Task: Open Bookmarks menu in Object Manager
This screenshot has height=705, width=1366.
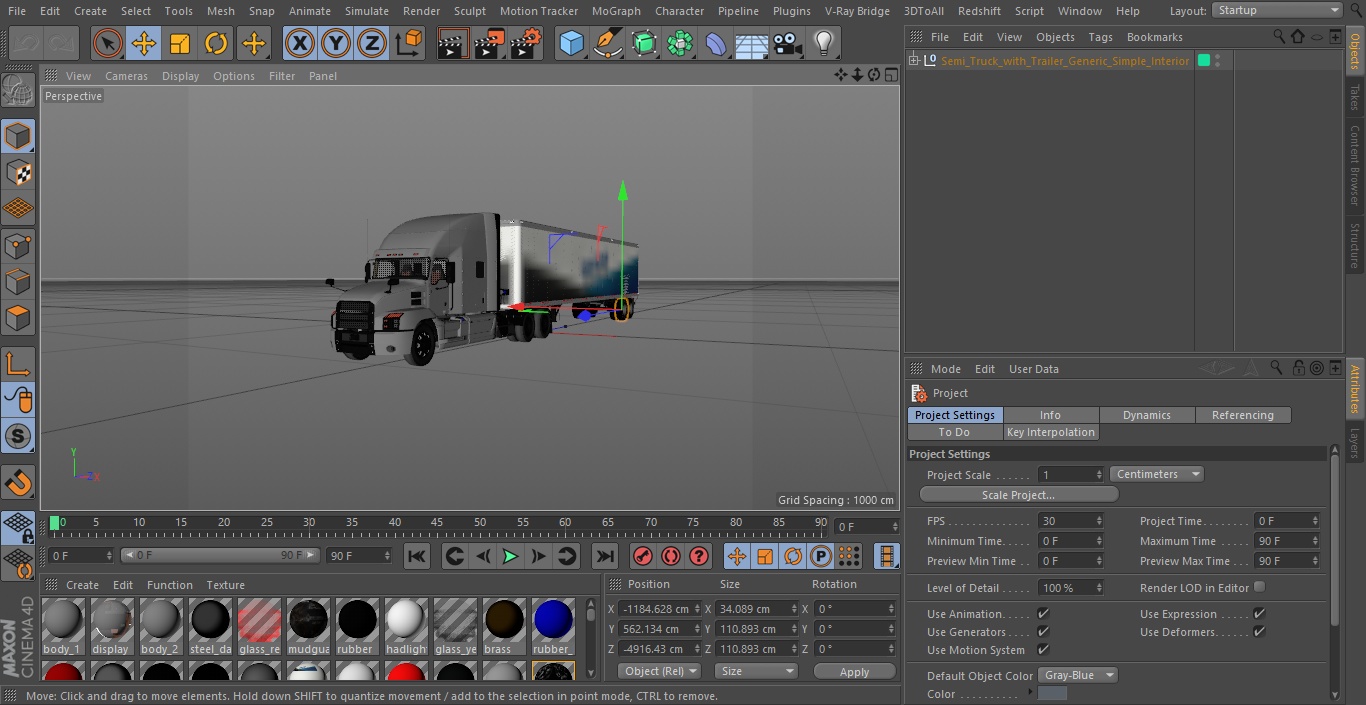Action: click(x=1154, y=37)
